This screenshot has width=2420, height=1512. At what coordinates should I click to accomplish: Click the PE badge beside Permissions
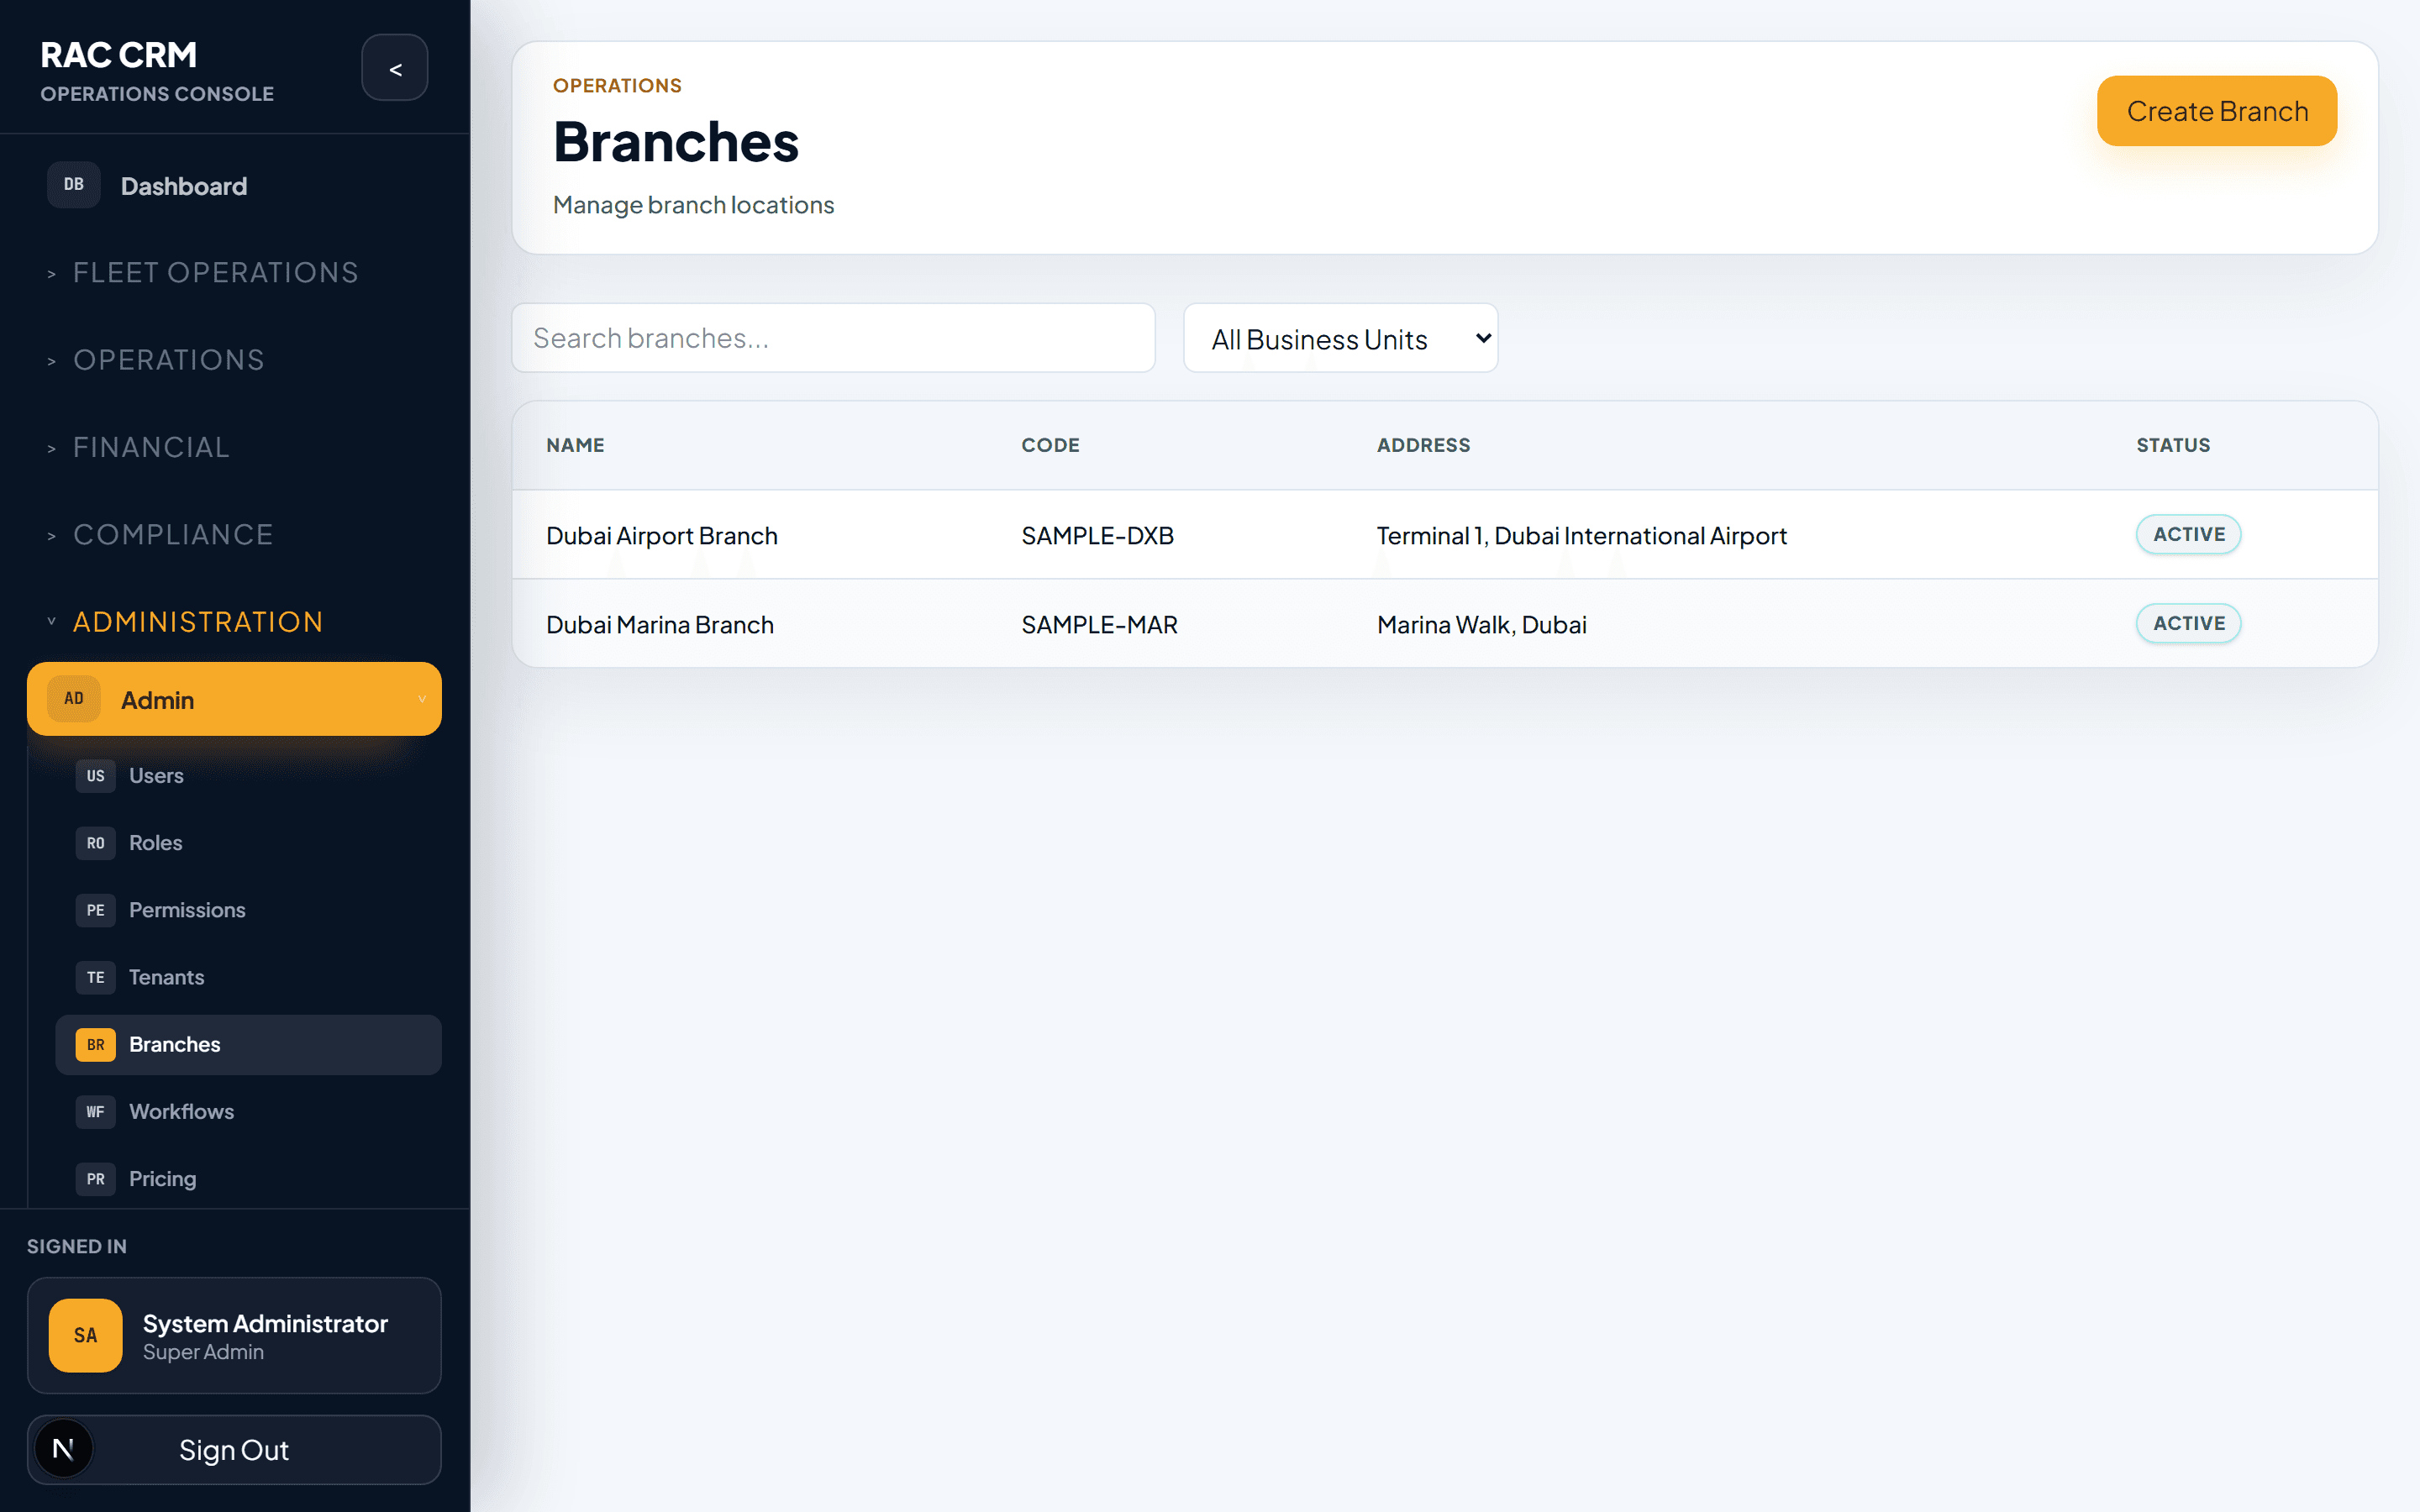[x=95, y=910]
